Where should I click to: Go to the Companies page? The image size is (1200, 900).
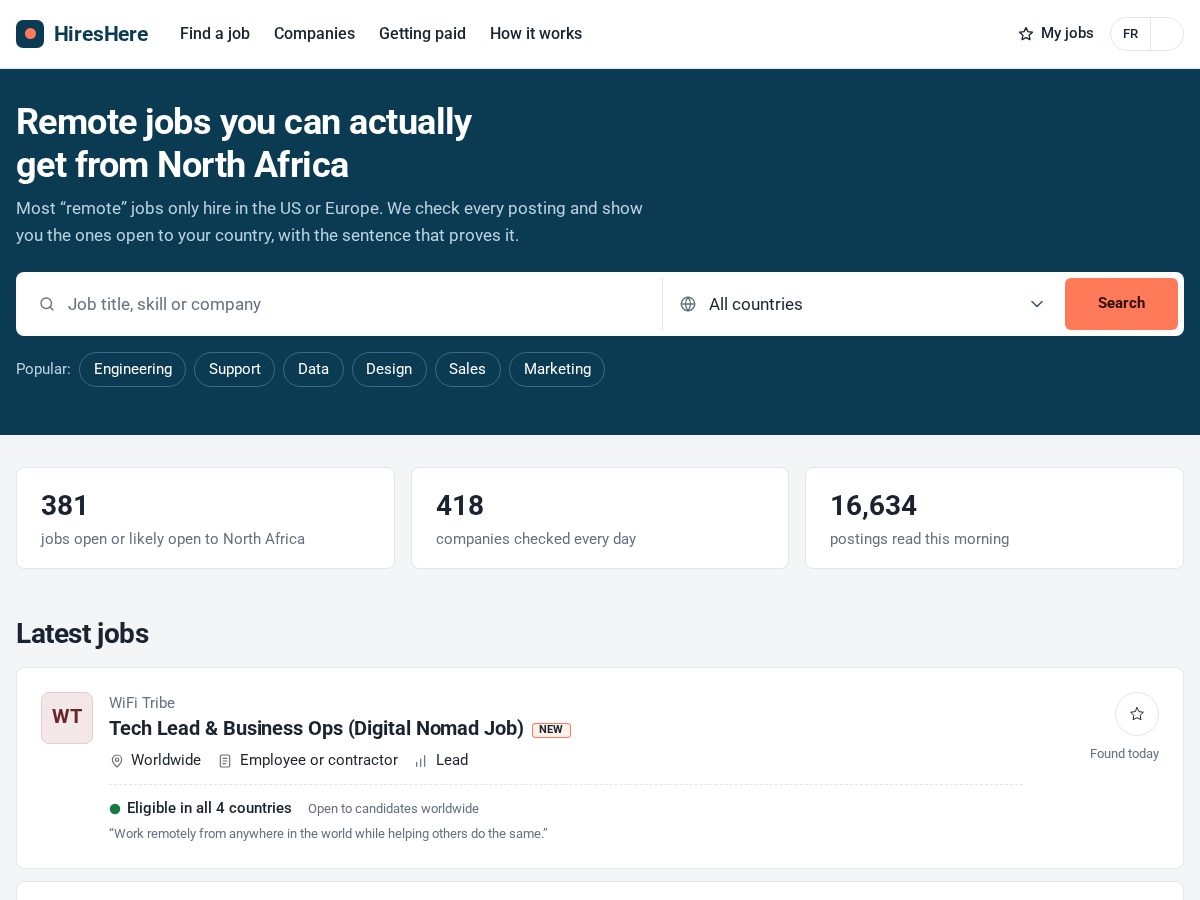point(314,34)
